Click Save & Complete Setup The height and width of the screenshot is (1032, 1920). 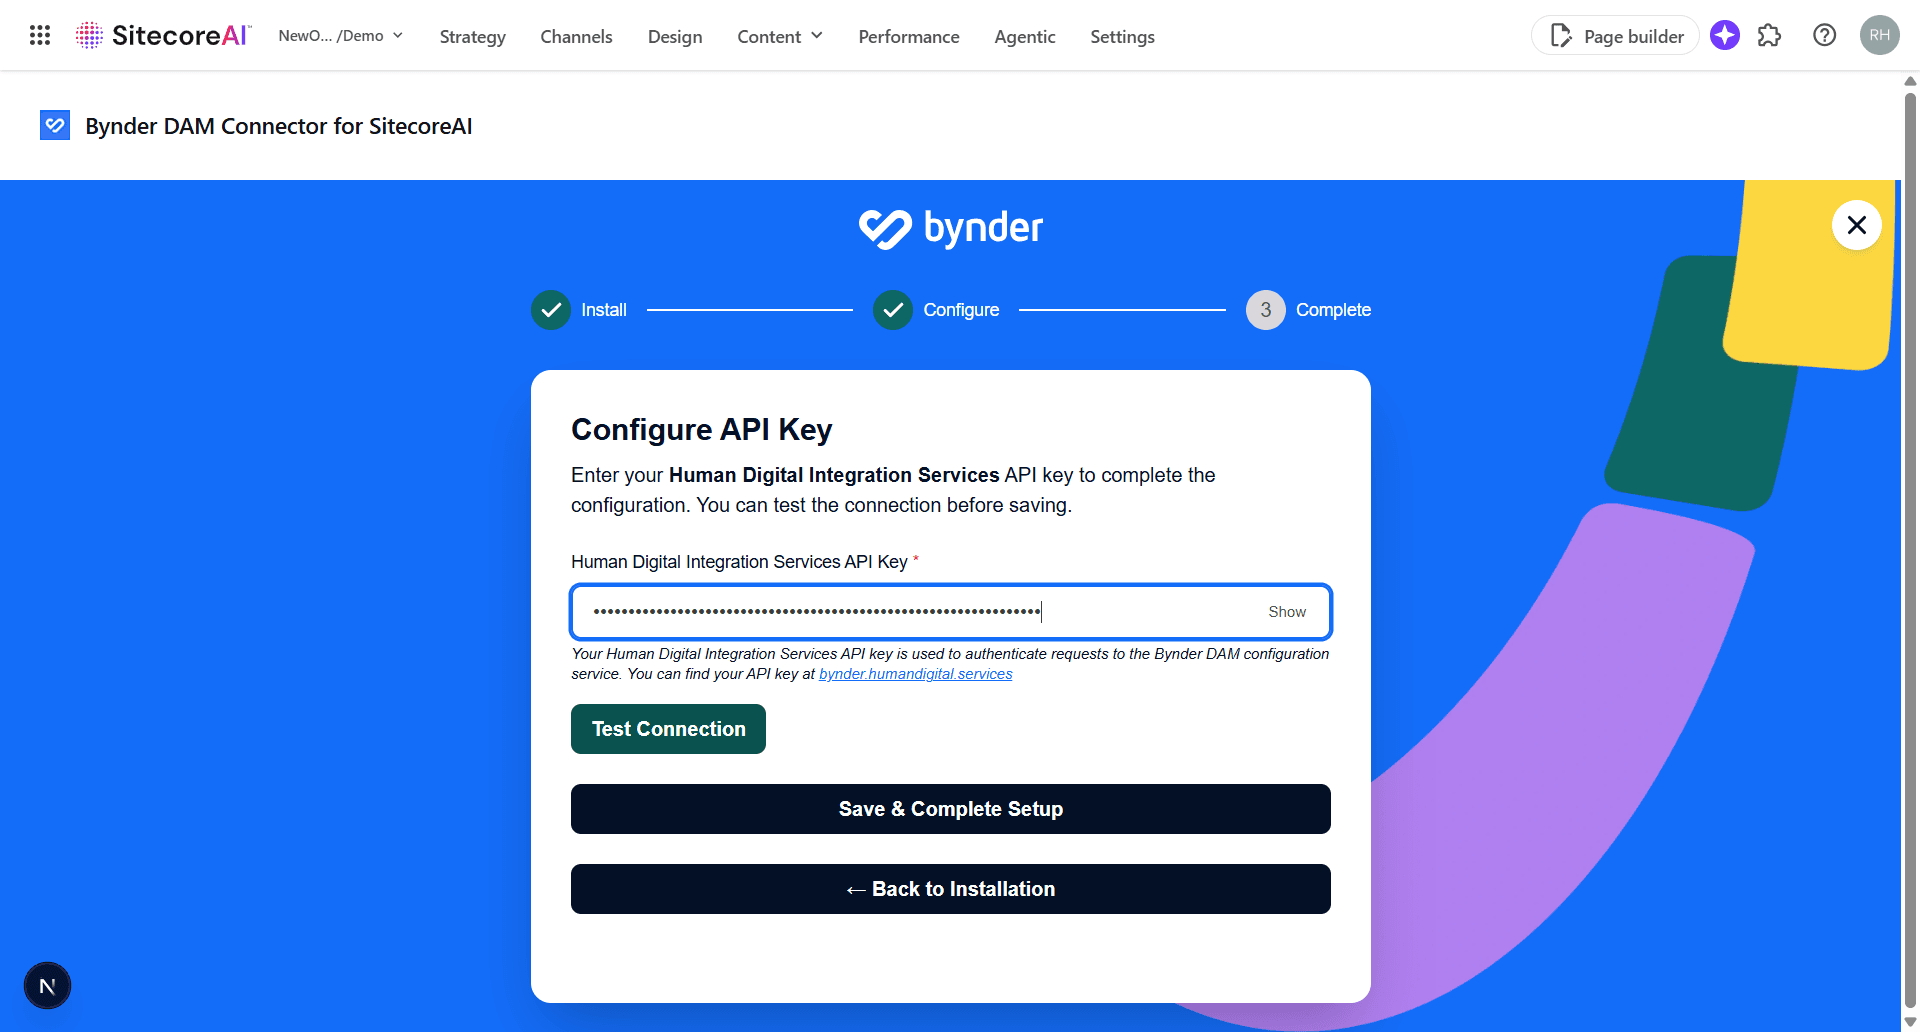[950, 808]
